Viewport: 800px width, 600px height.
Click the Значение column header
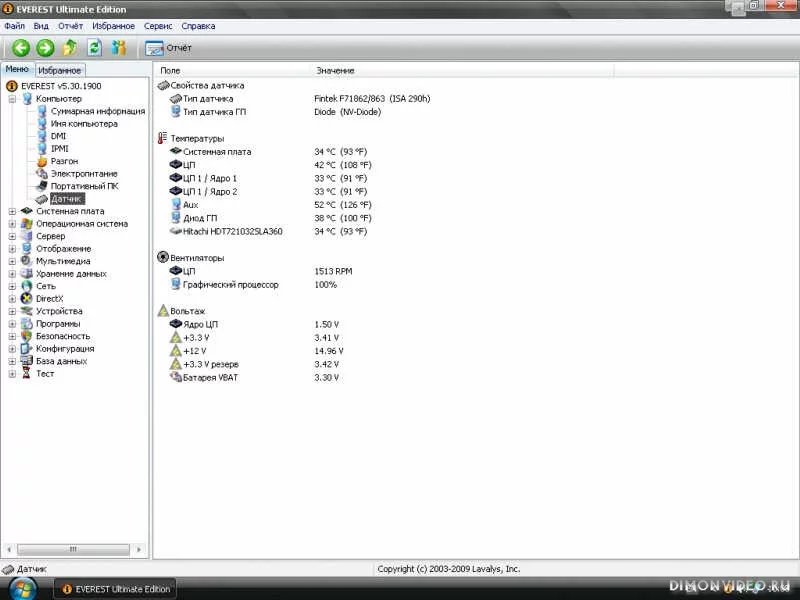(335, 71)
